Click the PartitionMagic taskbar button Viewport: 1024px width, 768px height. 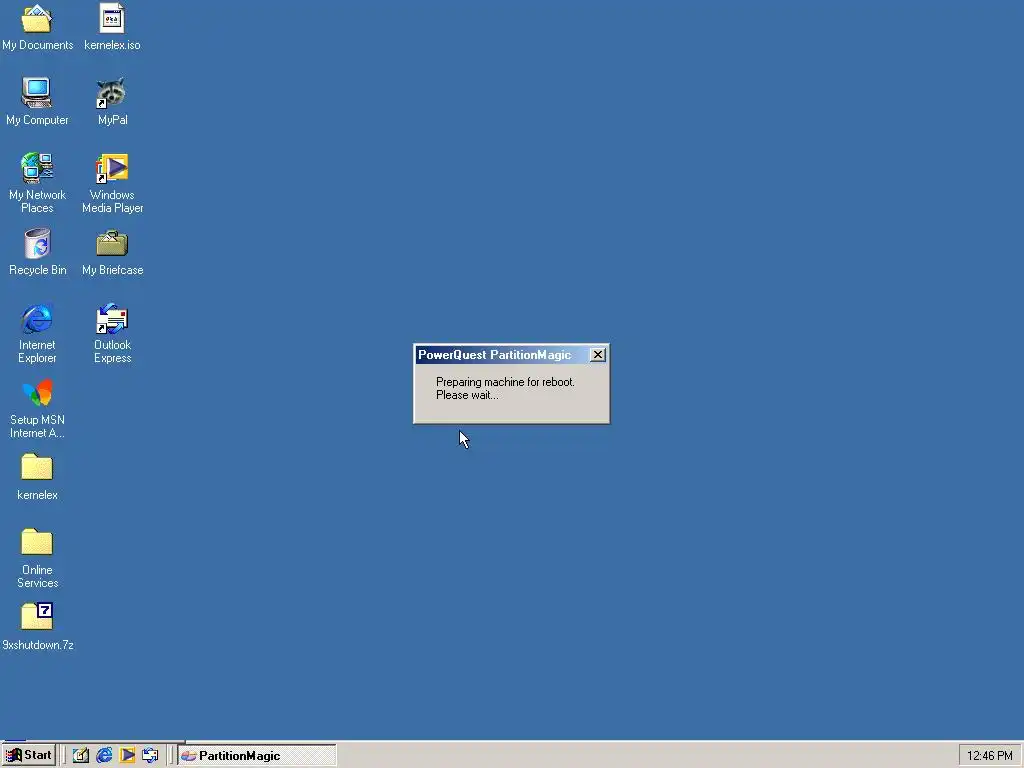point(257,756)
